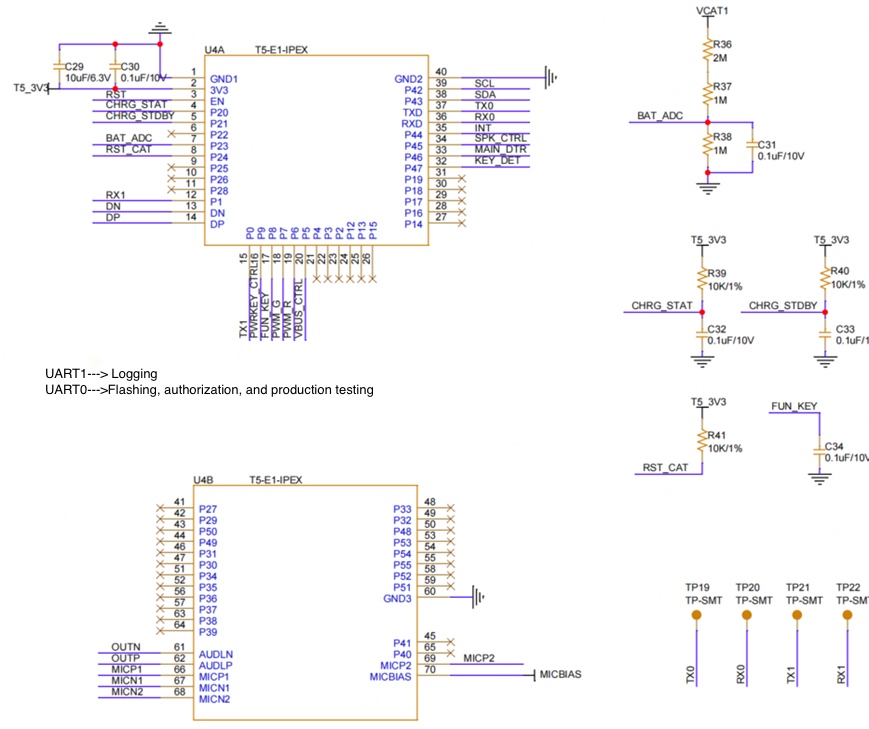The height and width of the screenshot is (729, 869).
Task: Select resistor R36 2M symbol
Action: [708, 51]
